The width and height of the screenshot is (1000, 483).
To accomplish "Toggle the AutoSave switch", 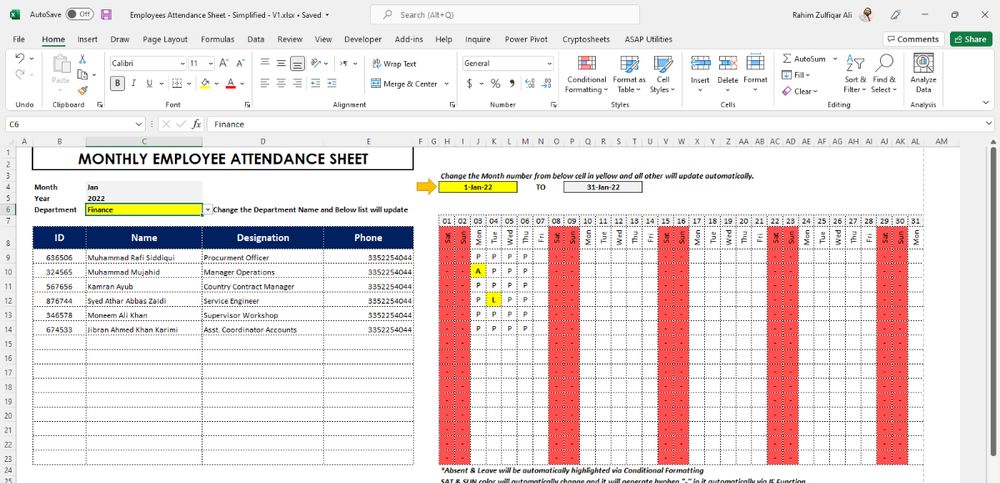I will pyautogui.click(x=79, y=15).
